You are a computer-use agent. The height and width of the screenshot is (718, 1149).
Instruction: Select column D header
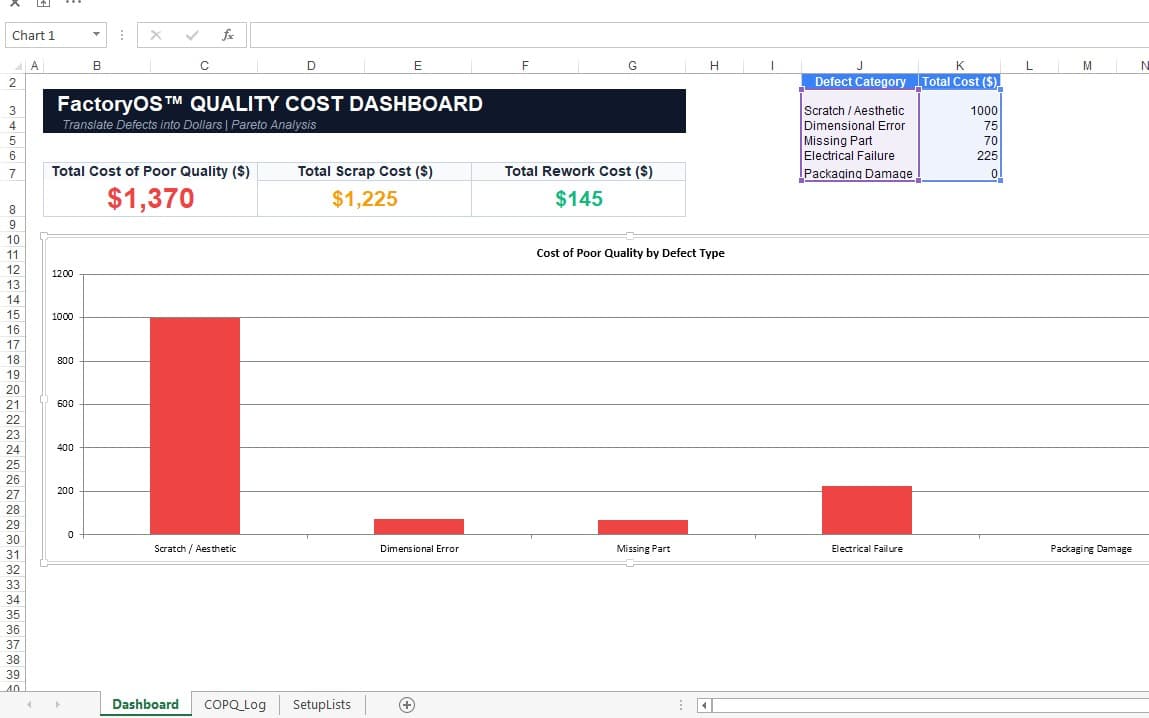pos(311,66)
